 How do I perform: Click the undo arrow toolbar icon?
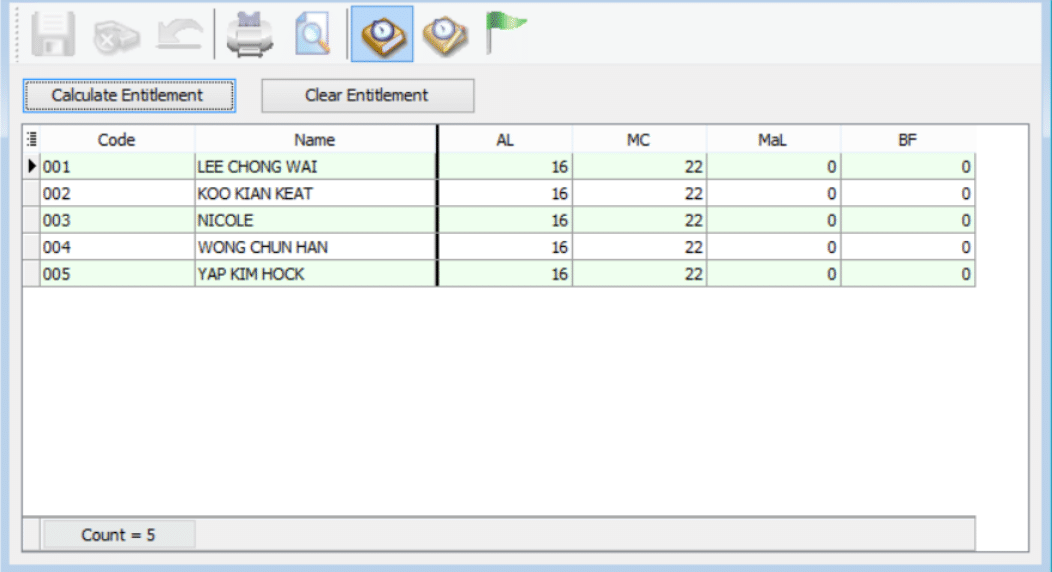point(179,36)
